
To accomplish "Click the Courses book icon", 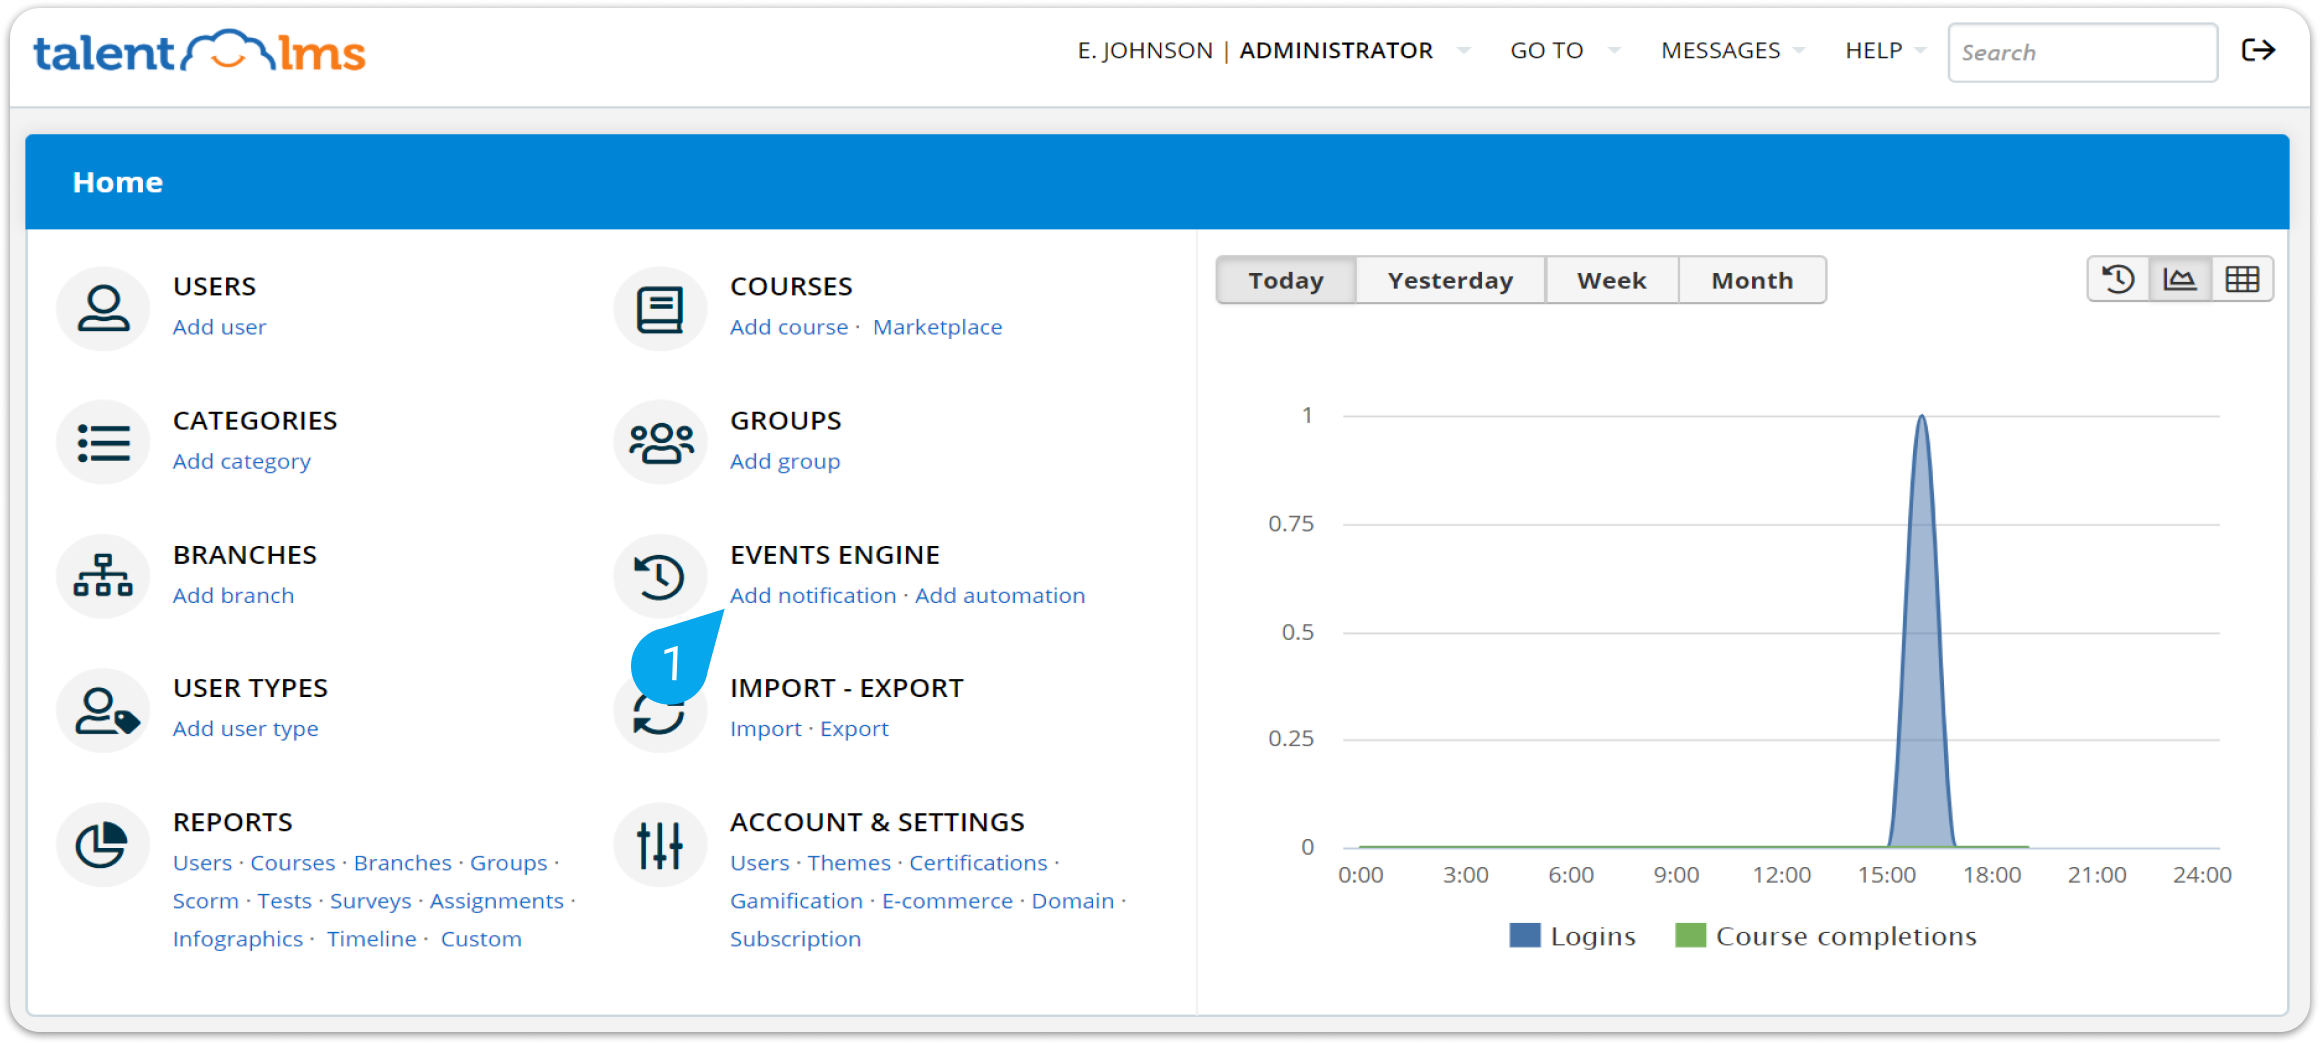I will click(x=660, y=308).
